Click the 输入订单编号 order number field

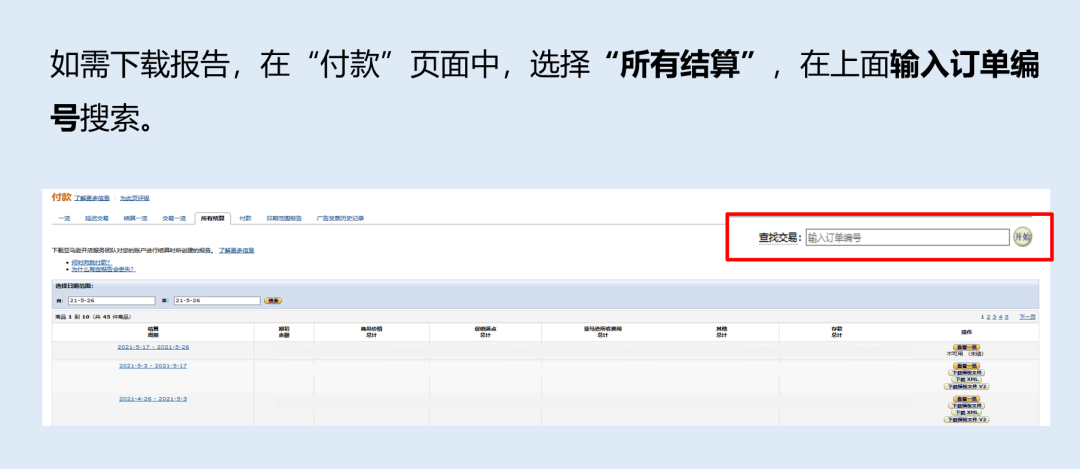[907, 237]
